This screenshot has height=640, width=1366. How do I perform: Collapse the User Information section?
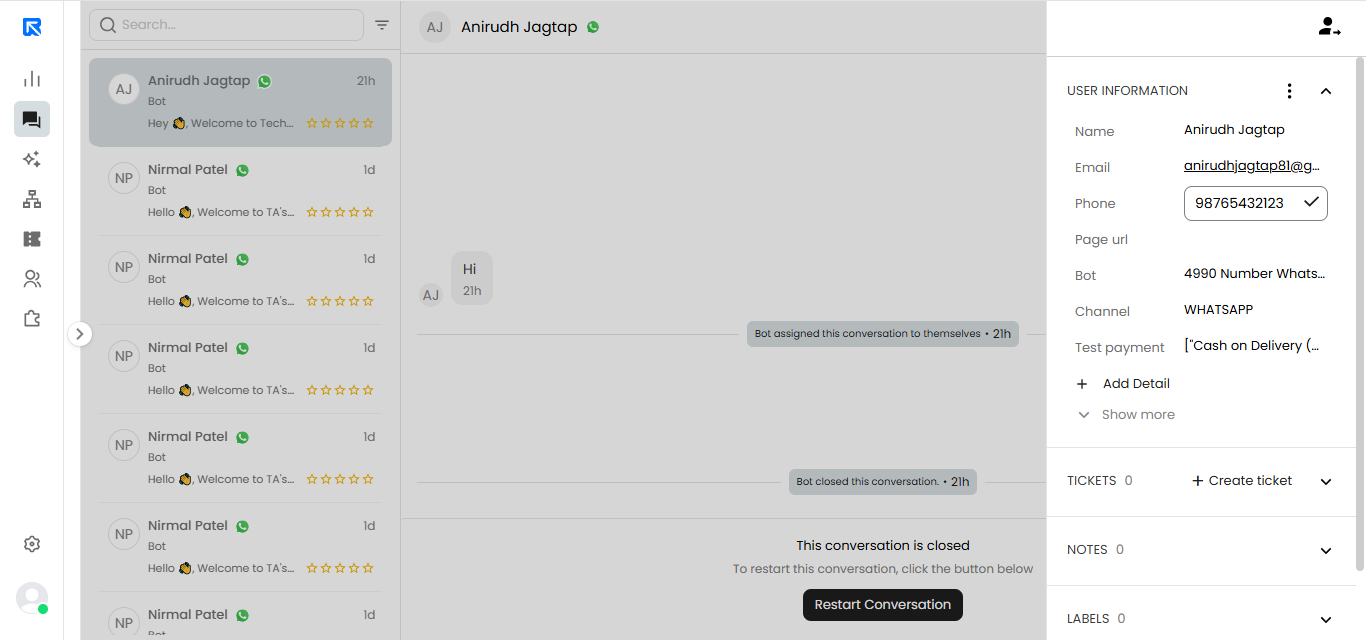pyautogui.click(x=1326, y=91)
